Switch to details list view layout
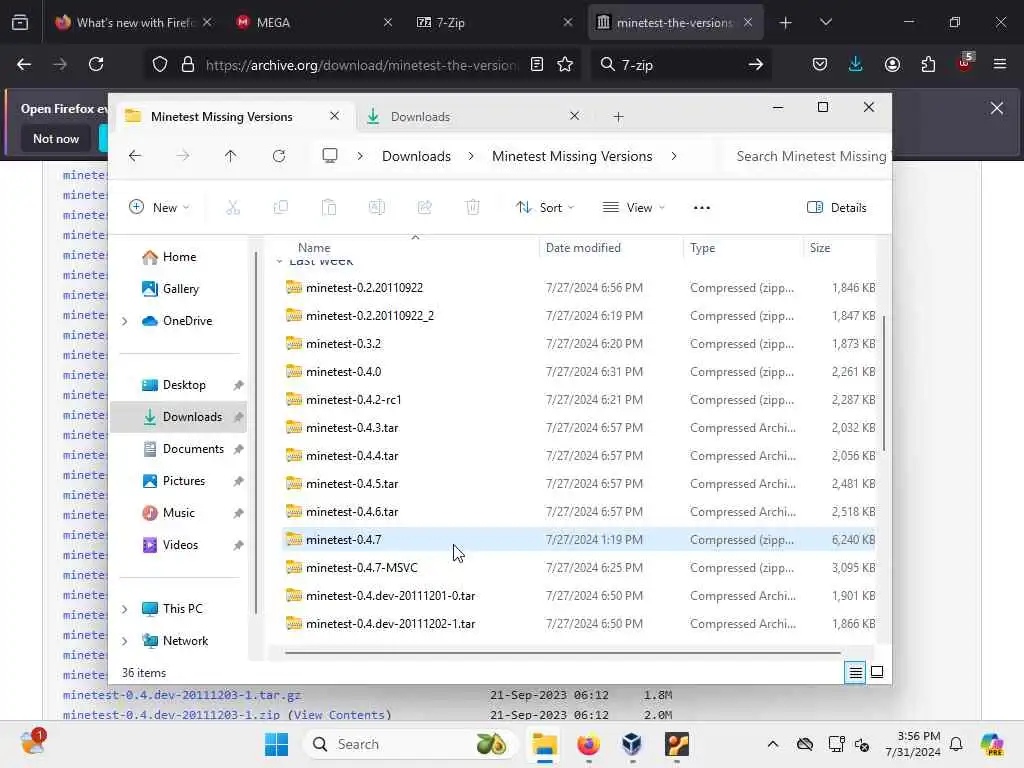The width and height of the screenshot is (1024, 768). (855, 672)
